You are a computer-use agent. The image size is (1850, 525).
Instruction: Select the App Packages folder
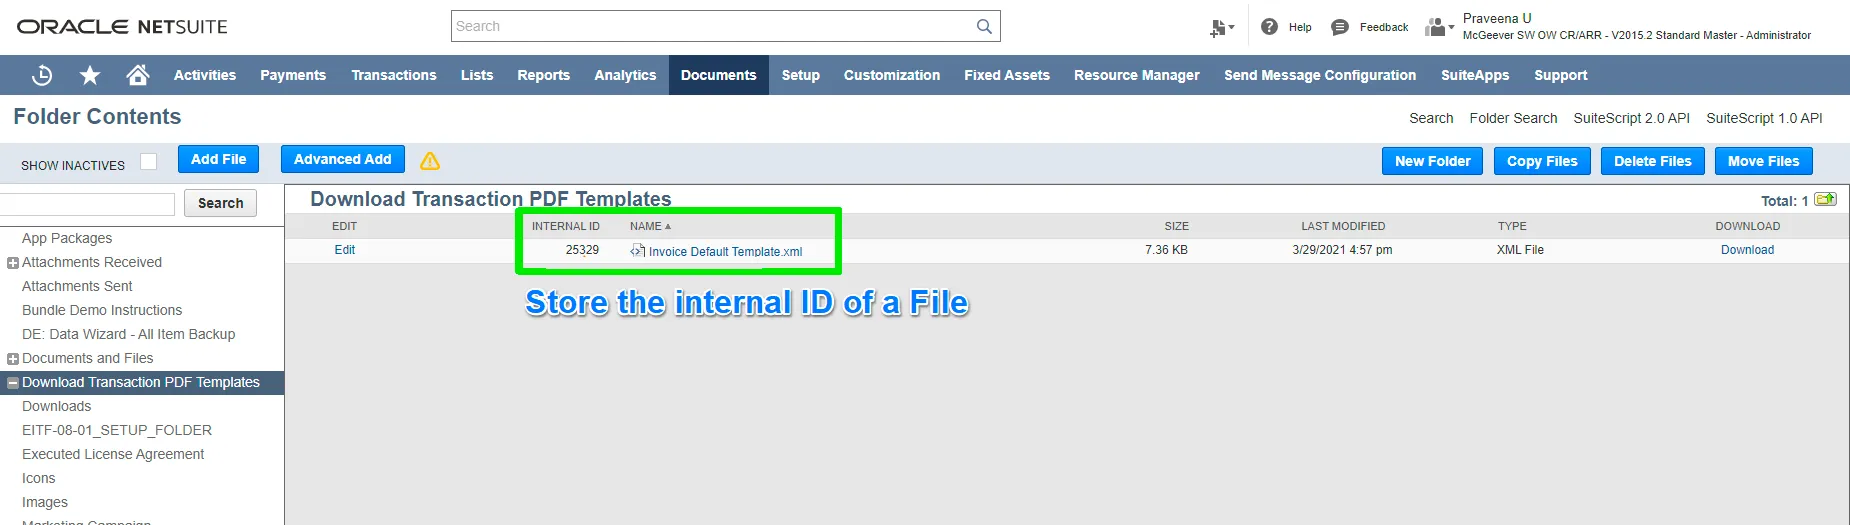click(67, 238)
